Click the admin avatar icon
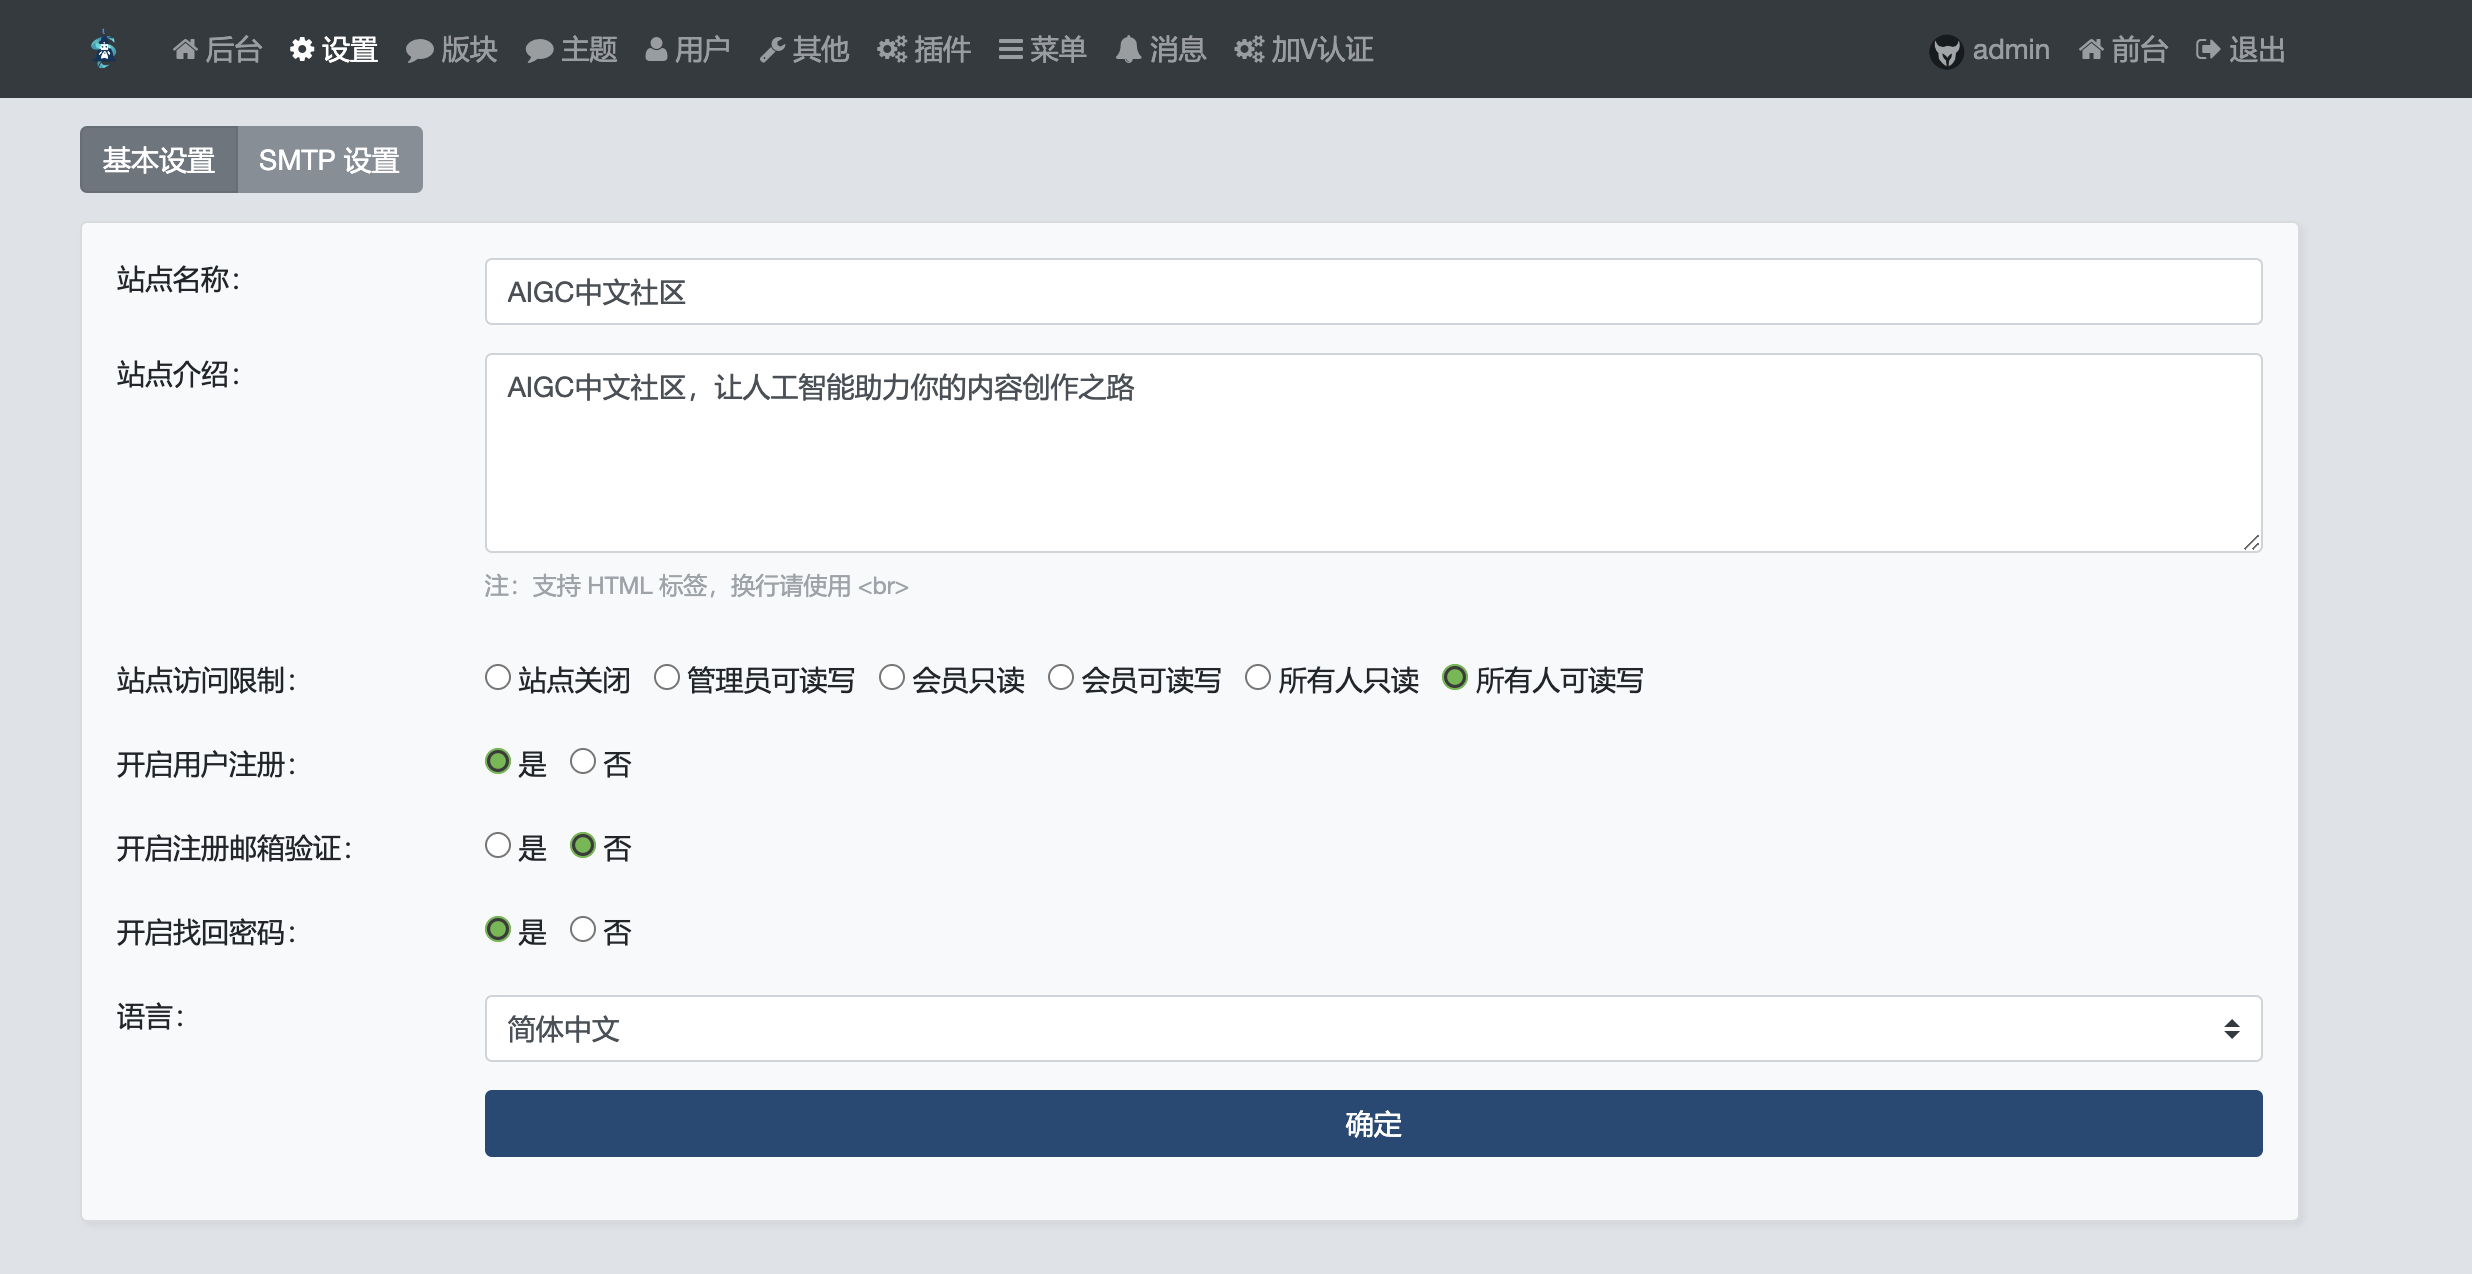This screenshot has width=2472, height=1274. coord(1946,51)
